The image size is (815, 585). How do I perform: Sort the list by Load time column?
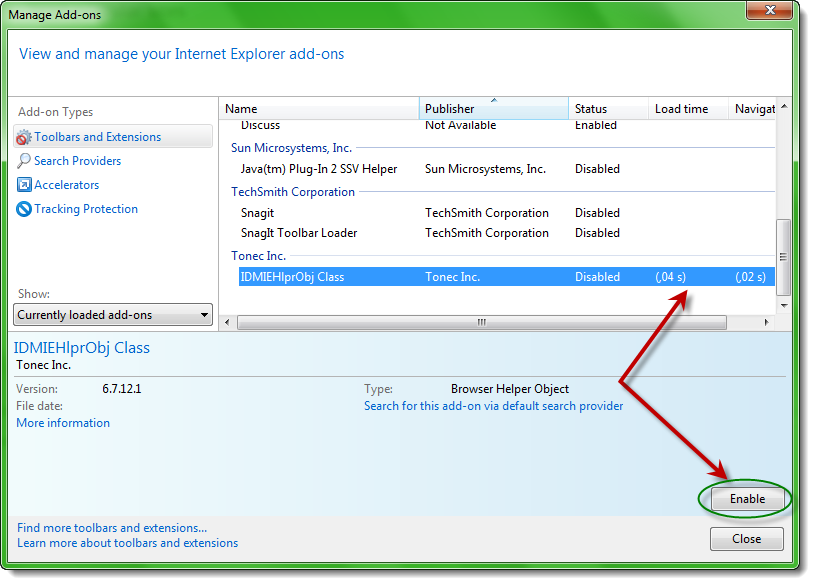point(688,109)
